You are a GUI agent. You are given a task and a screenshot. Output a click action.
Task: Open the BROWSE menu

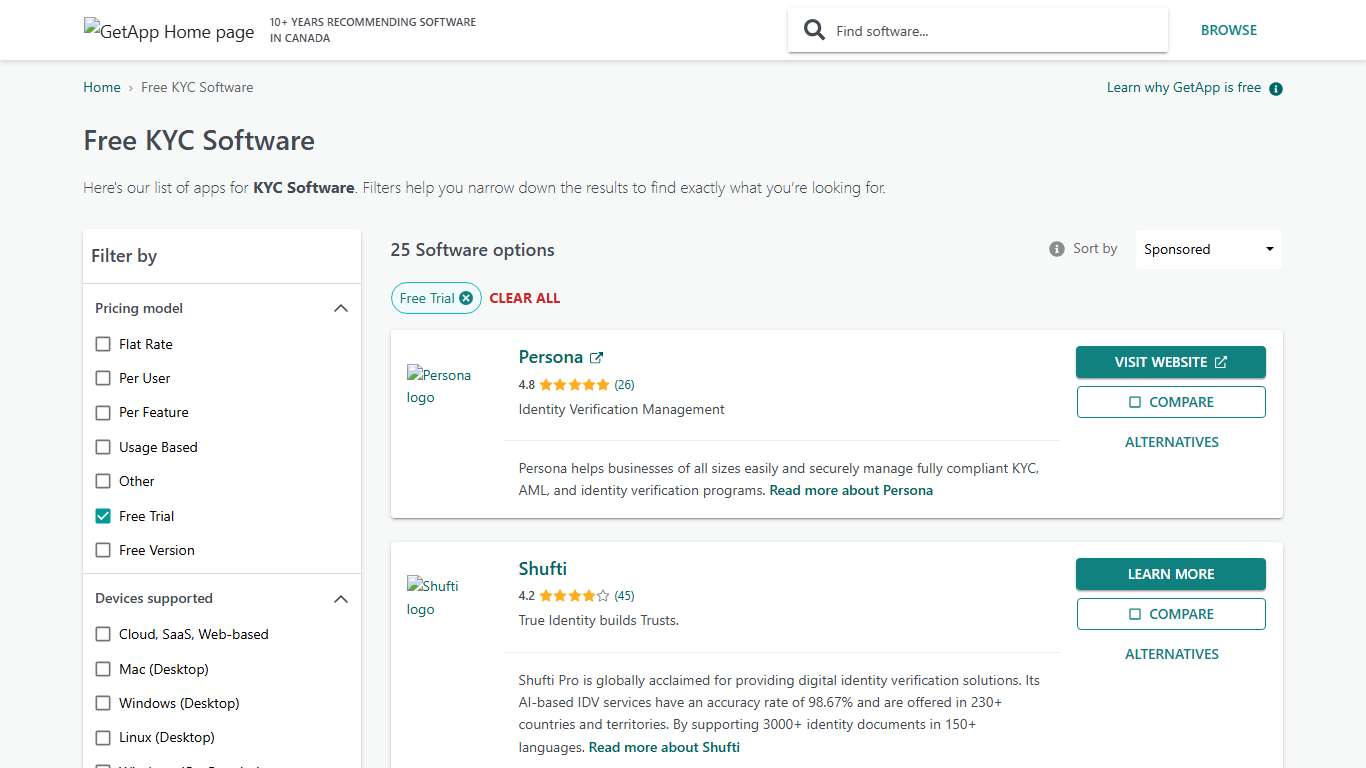point(1229,30)
